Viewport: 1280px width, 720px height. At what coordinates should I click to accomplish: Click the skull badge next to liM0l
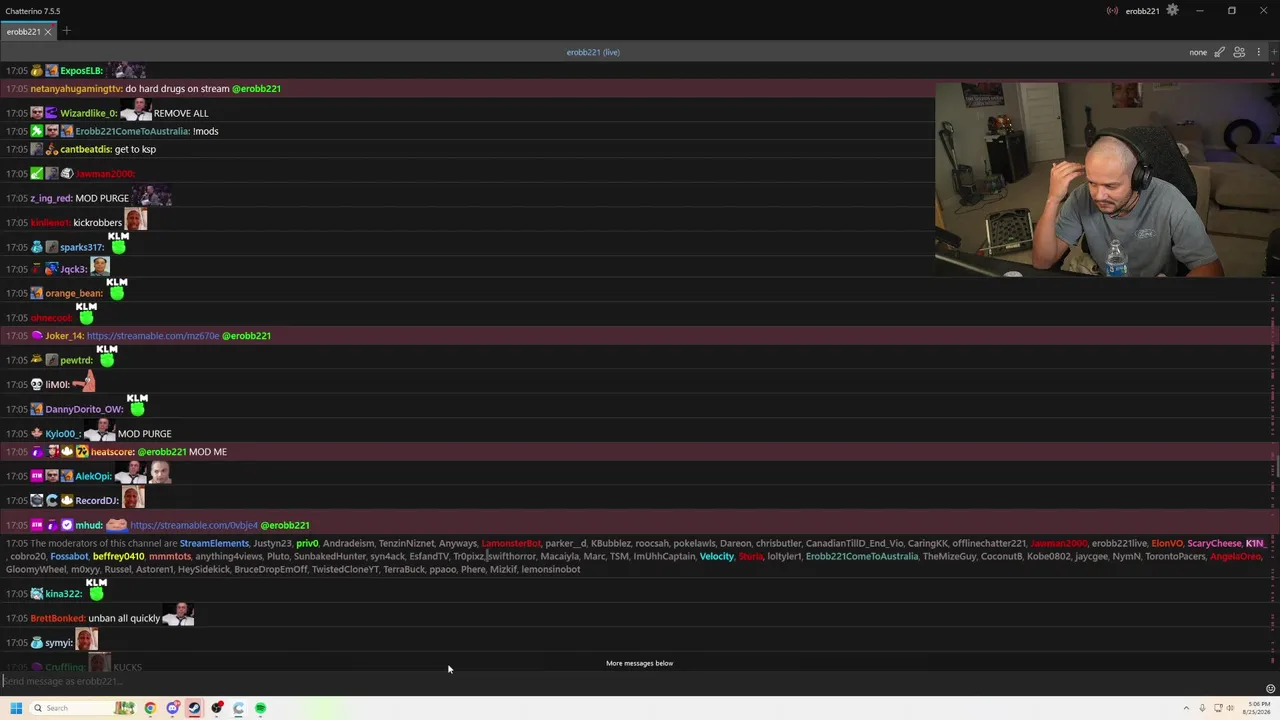point(37,385)
